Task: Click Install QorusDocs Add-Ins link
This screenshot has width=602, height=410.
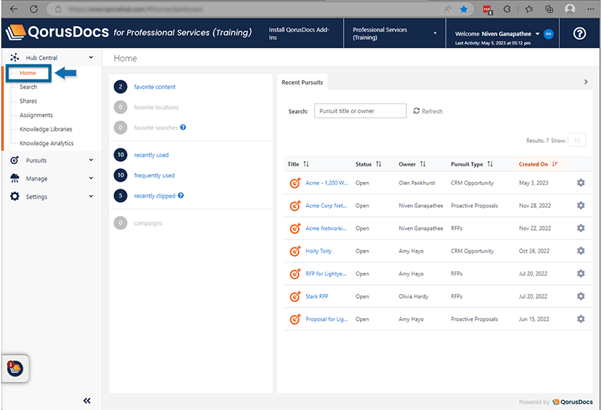Action: [299, 33]
